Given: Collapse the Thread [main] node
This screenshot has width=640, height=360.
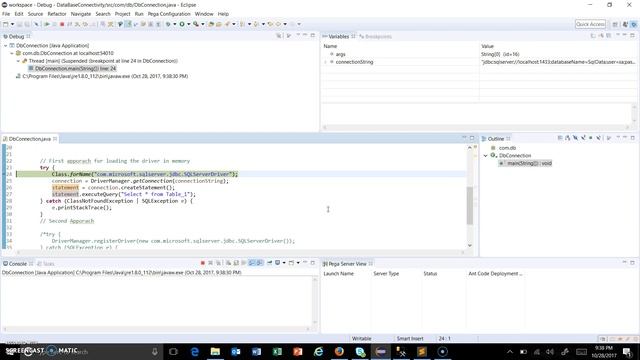Looking at the screenshot, I should click(18, 61).
